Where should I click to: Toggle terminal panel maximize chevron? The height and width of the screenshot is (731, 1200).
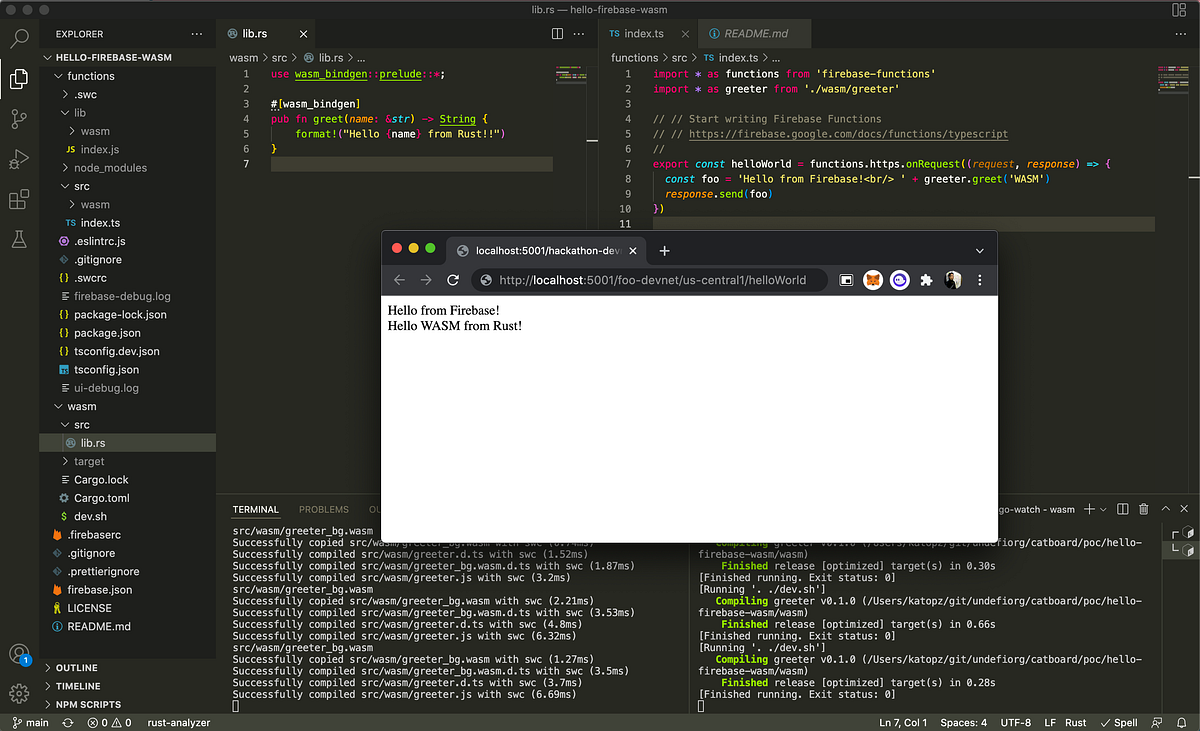tap(1166, 509)
